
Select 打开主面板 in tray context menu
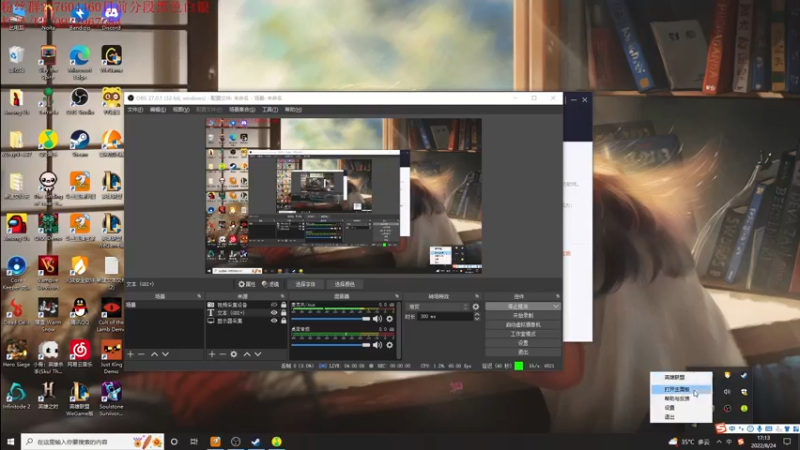point(681,389)
